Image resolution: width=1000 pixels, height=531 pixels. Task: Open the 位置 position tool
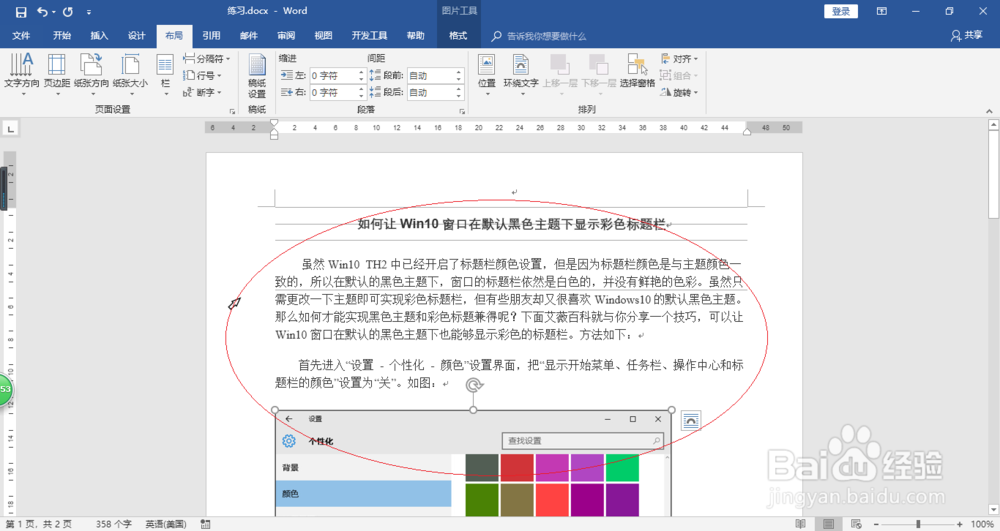[x=487, y=74]
